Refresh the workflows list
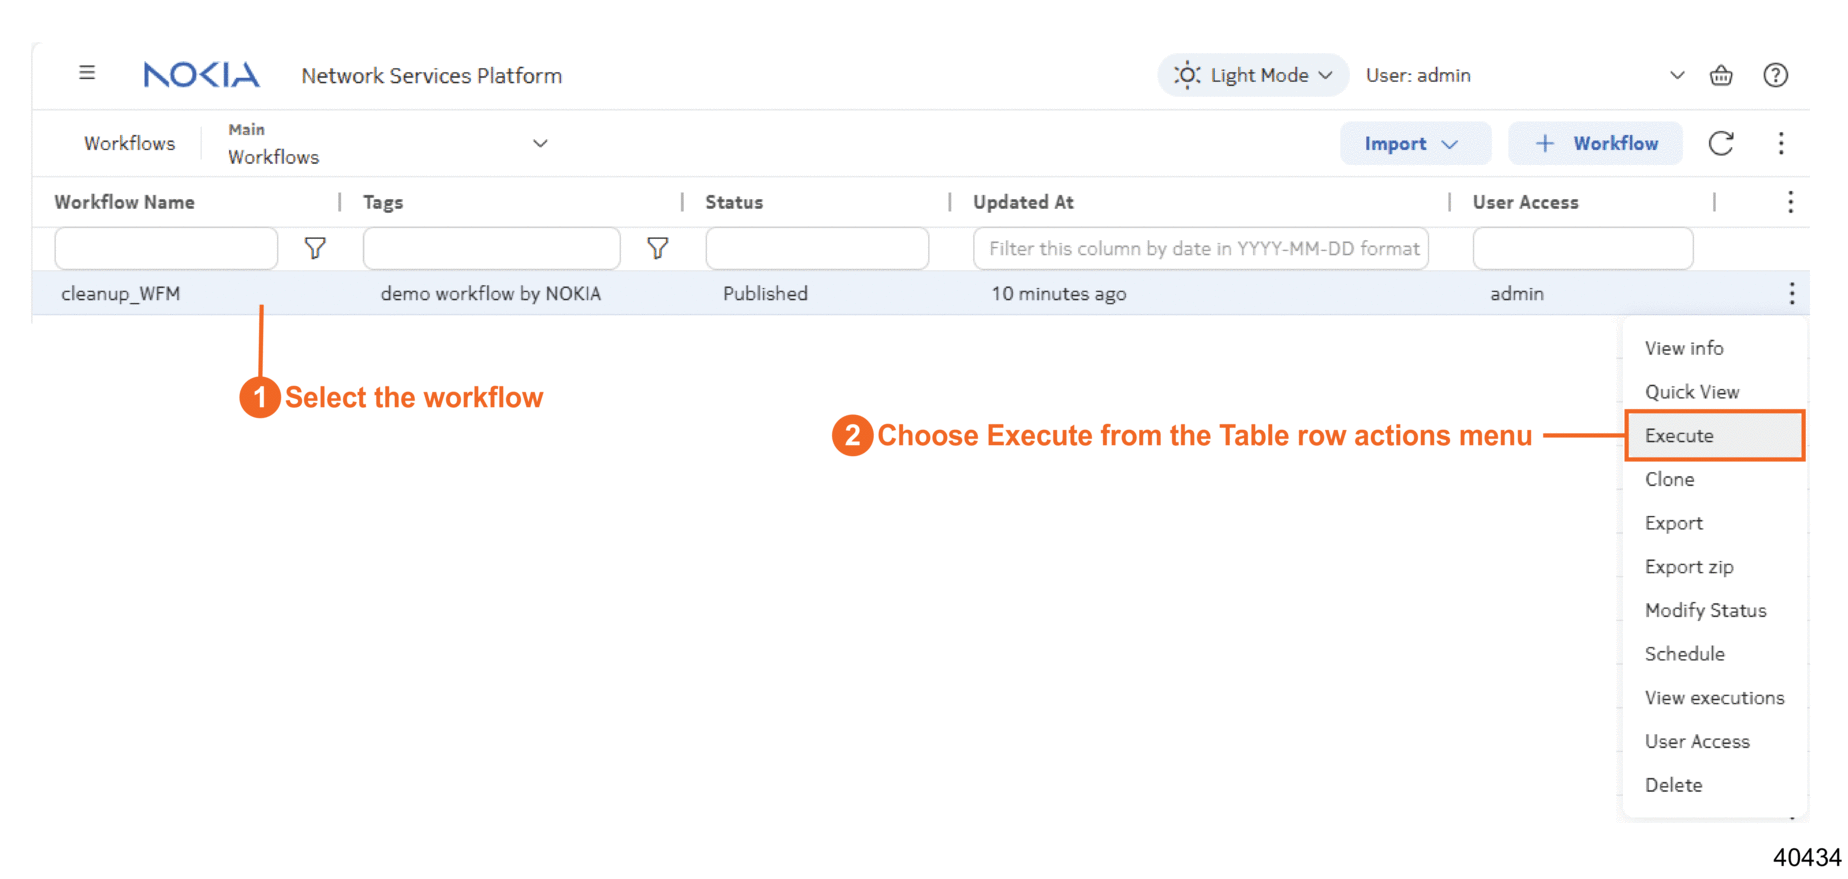1848x879 pixels. (1720, 144)
